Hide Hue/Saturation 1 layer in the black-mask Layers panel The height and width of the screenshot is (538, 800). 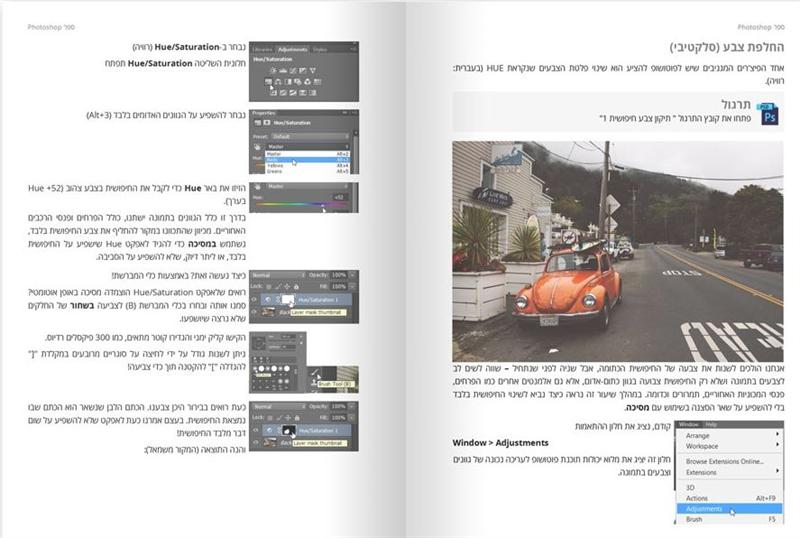click(256, 430)
